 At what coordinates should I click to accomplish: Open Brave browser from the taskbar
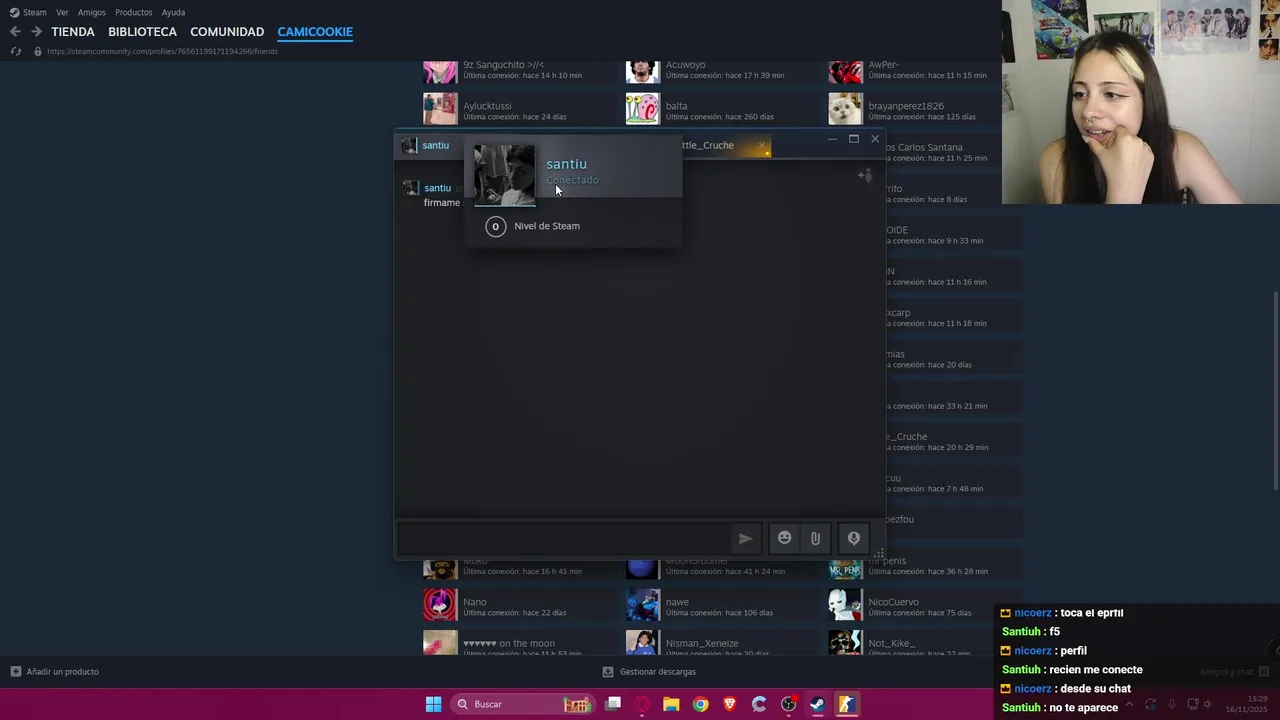[x=729, y=704]
